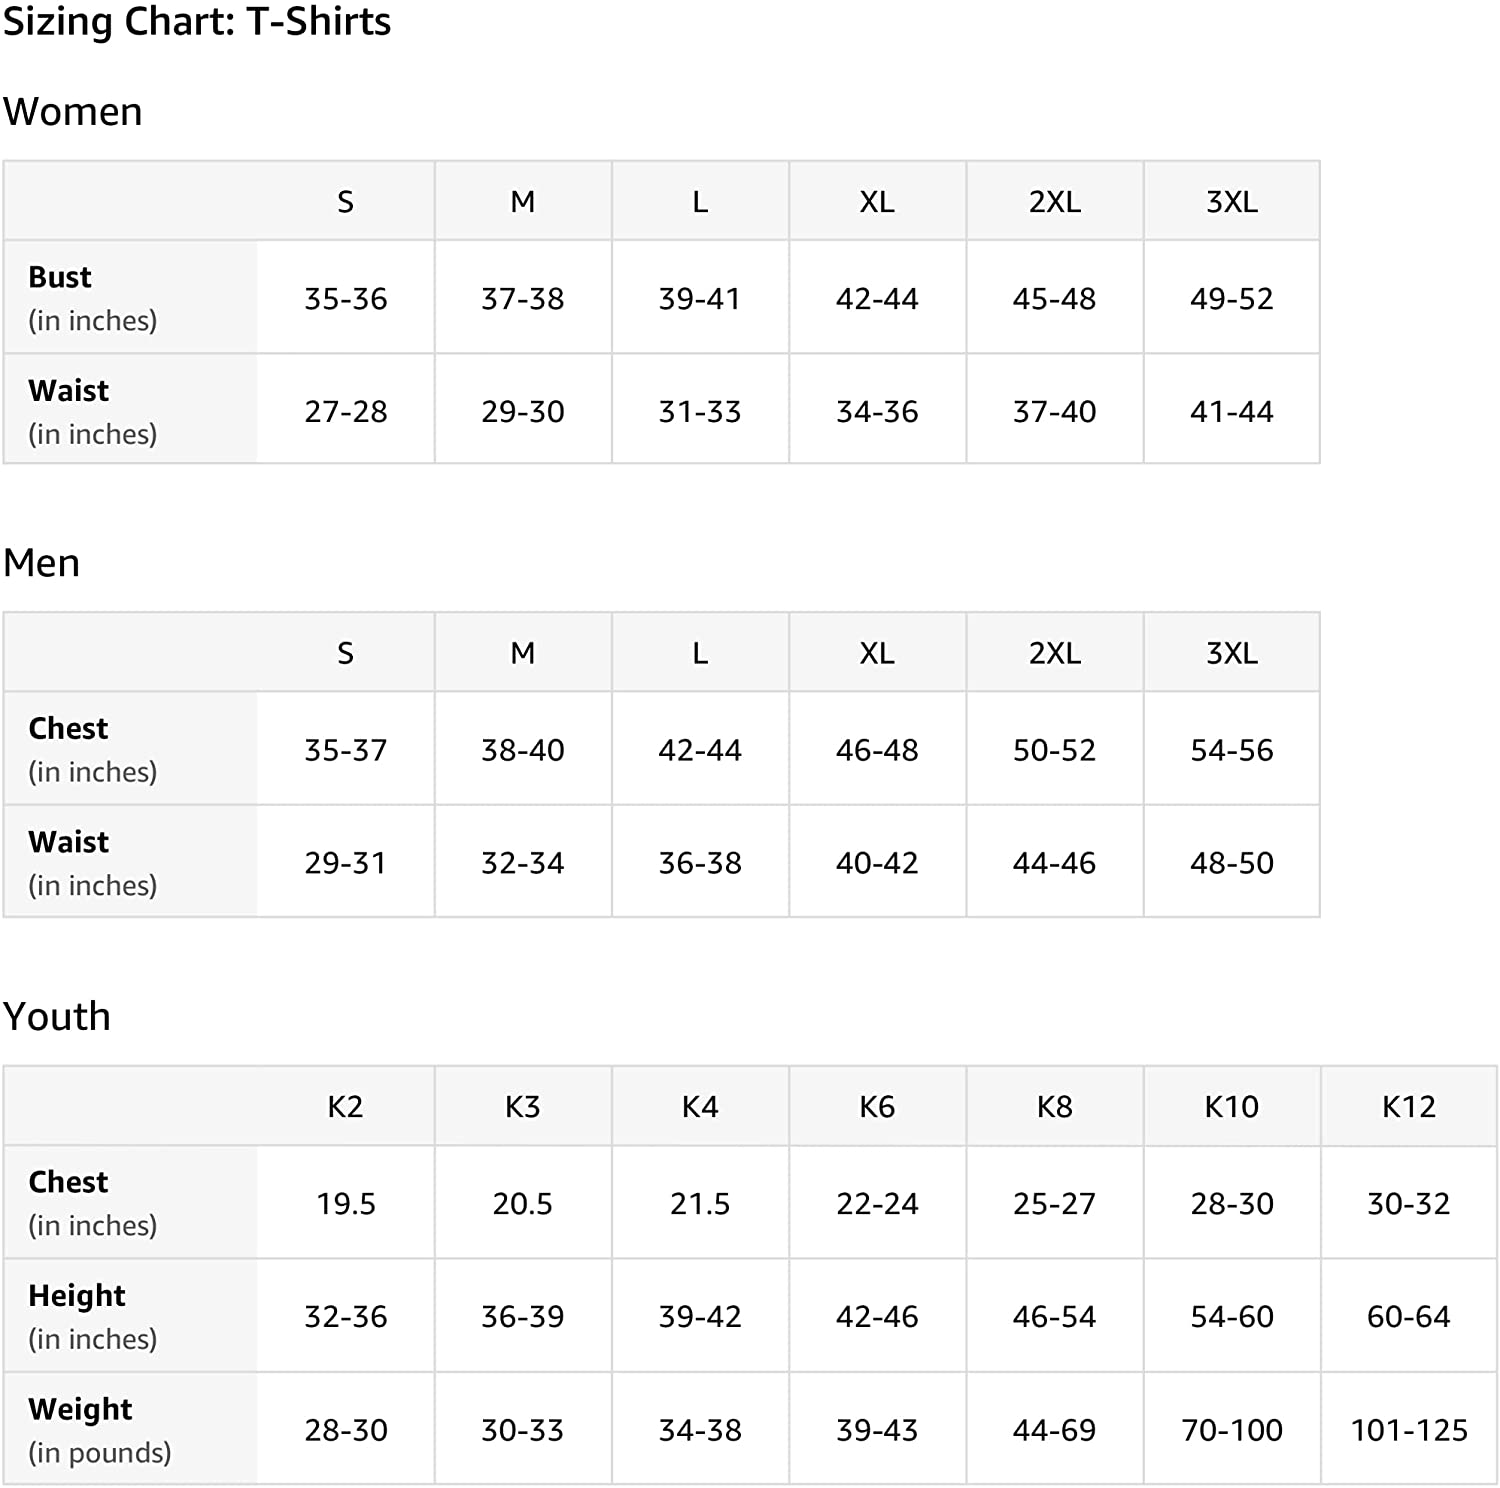Select the Women section heading

[x=73, y=112]
